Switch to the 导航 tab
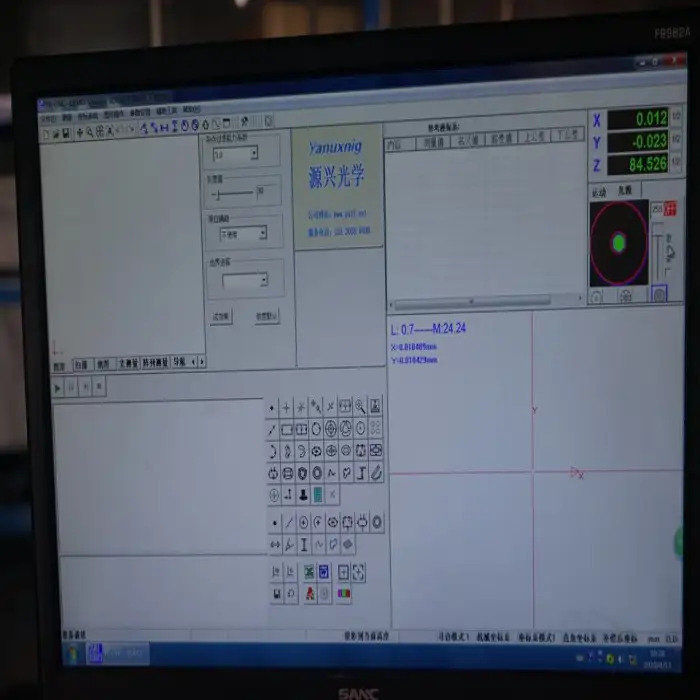The height and width of the screenshot is (700, 700). (x=179, y=362)
